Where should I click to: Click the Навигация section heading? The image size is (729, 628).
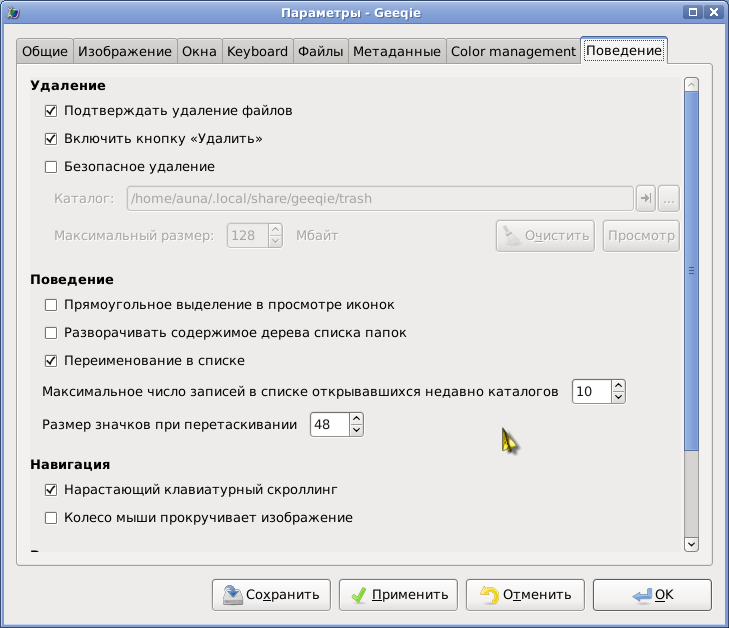(70, 464)
